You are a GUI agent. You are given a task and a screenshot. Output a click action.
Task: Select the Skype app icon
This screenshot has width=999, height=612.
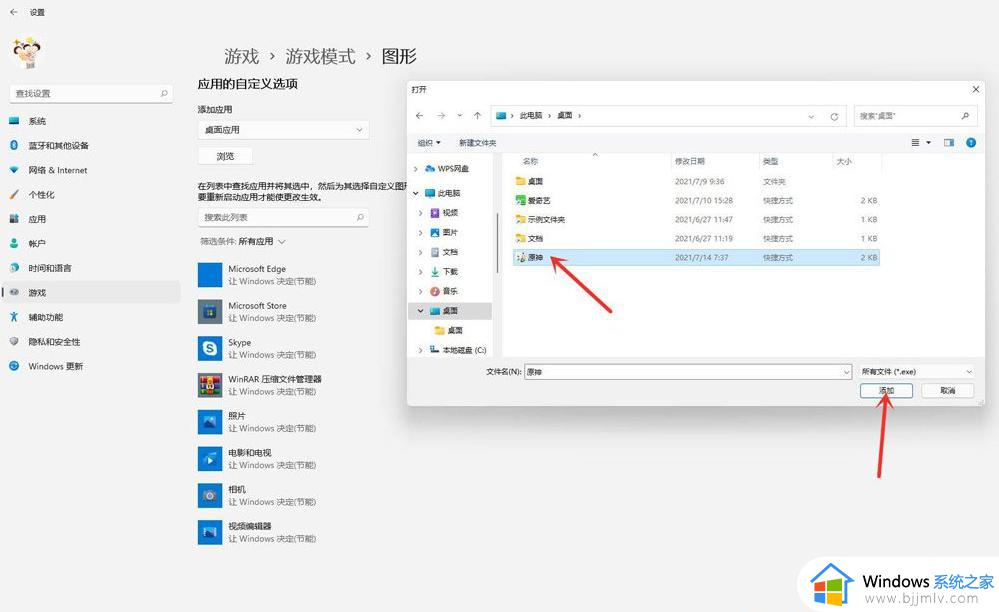click(x=210, y=348)
